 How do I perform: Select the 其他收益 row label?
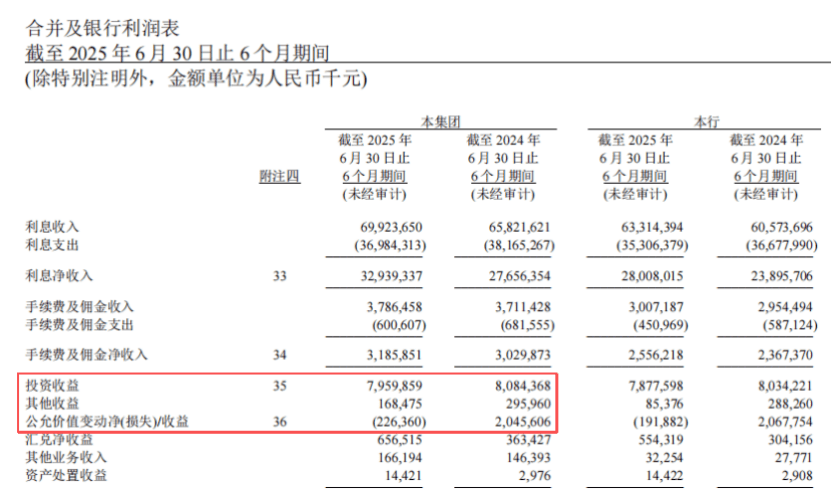point(52,404)
